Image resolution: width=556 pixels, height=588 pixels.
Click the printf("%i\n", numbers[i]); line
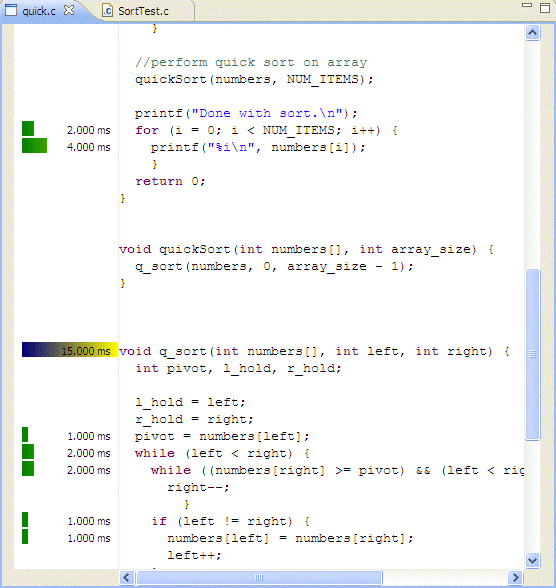pyautogui.click(x=258, y=147)
